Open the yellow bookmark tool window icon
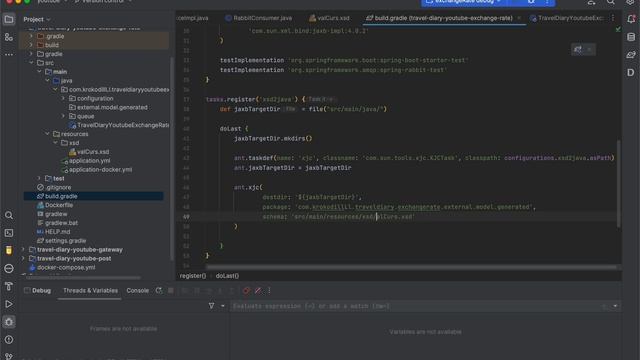This screenshot has width=640, height=360. [x=9, y=250]
